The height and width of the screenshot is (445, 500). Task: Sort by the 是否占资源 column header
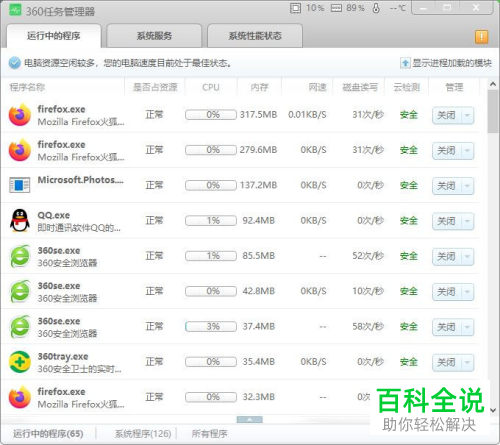[155, 87]
